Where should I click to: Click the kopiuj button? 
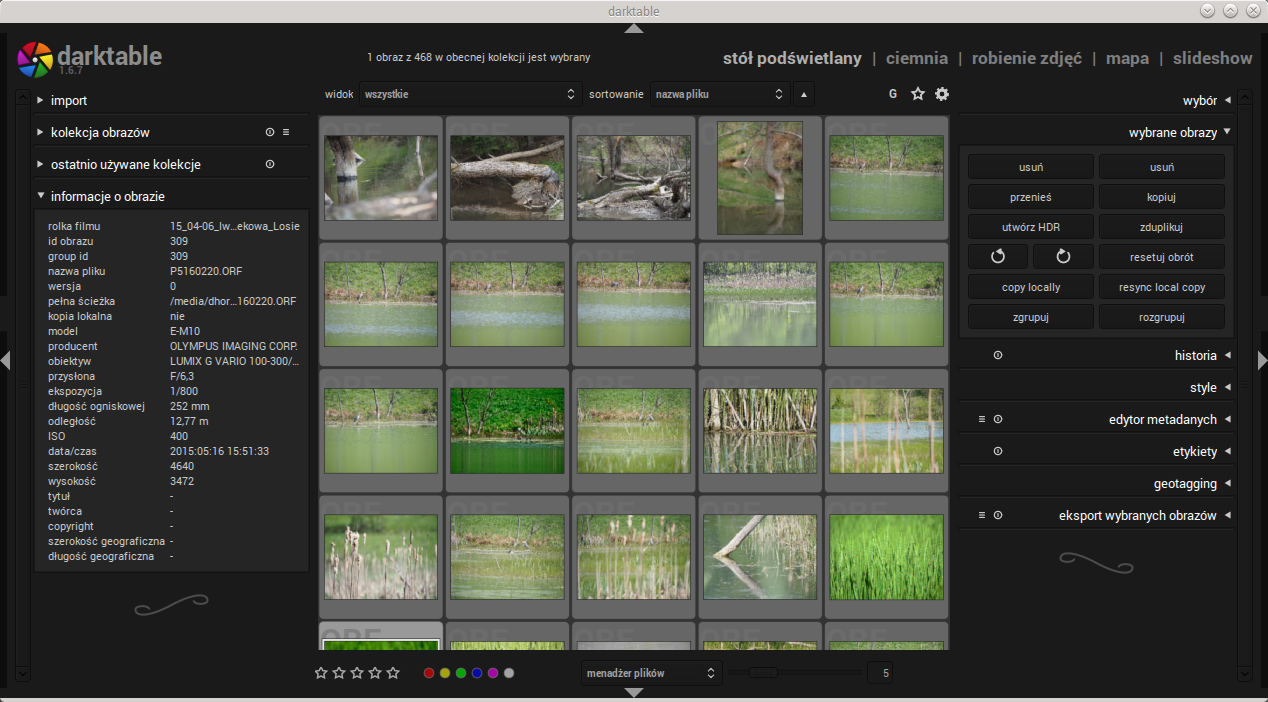click(1162, 197)
